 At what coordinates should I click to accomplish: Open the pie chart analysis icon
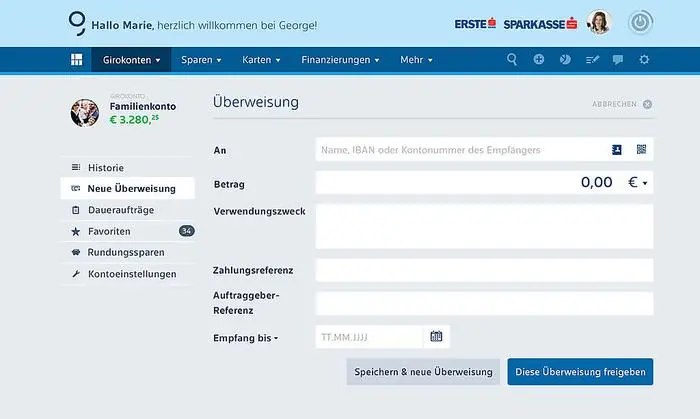565,59
